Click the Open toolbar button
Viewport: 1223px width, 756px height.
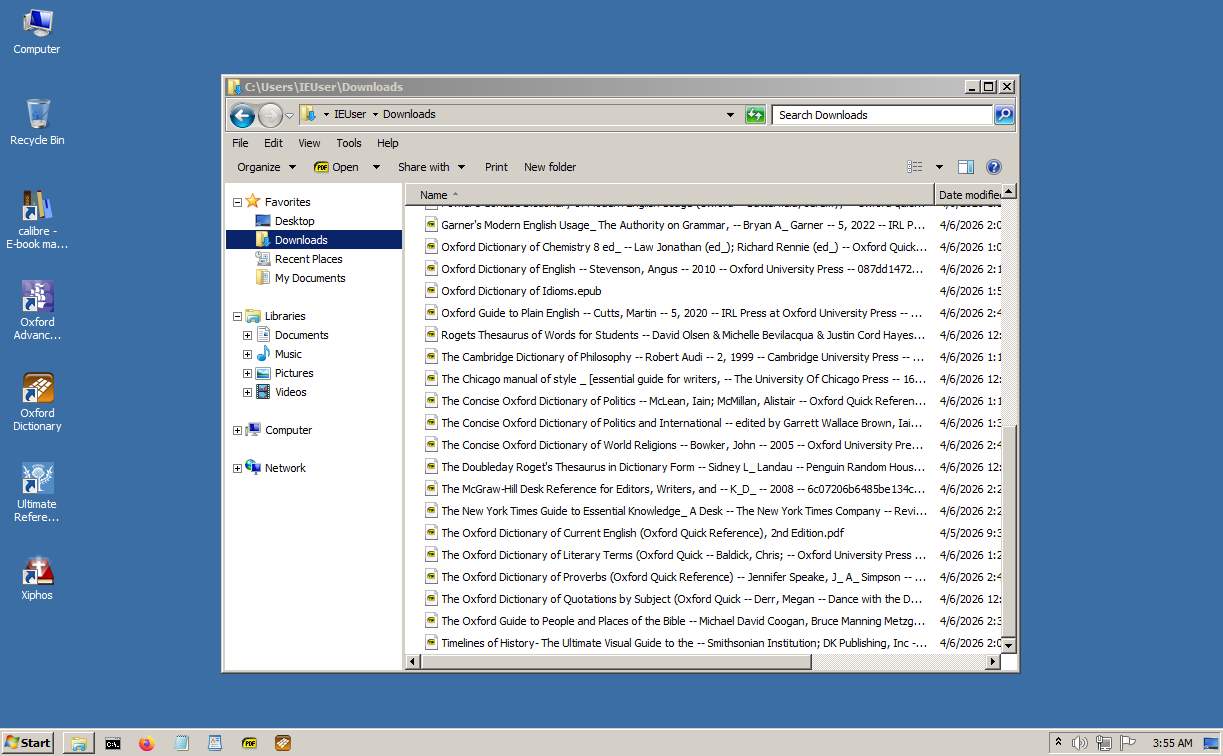[x=337, y=167]
